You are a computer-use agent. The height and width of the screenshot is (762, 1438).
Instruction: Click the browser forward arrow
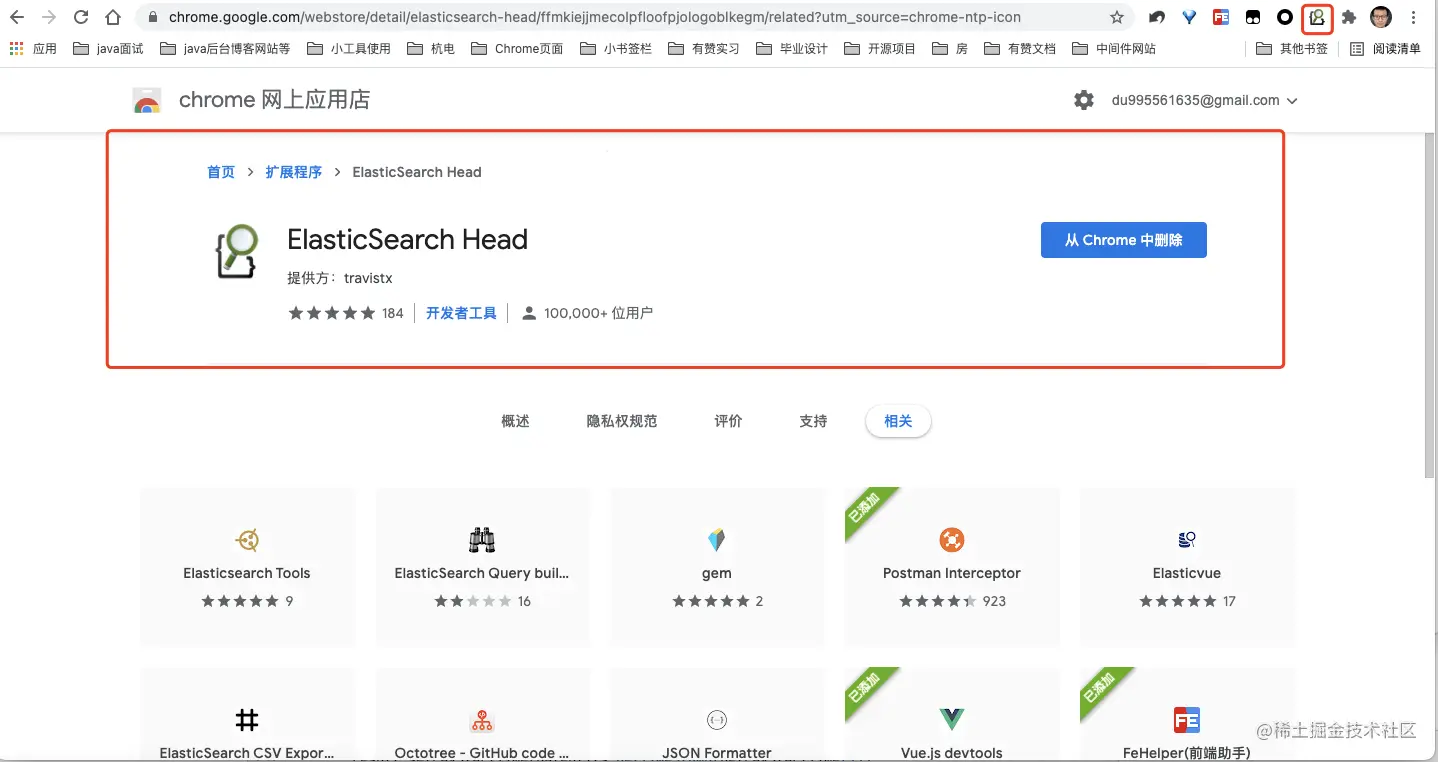pos(49,17)
